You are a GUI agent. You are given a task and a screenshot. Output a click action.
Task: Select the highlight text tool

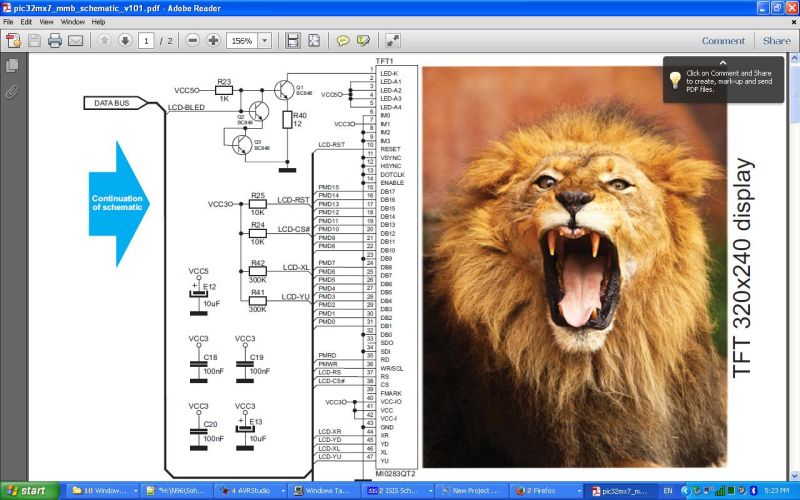click(363, 40)
